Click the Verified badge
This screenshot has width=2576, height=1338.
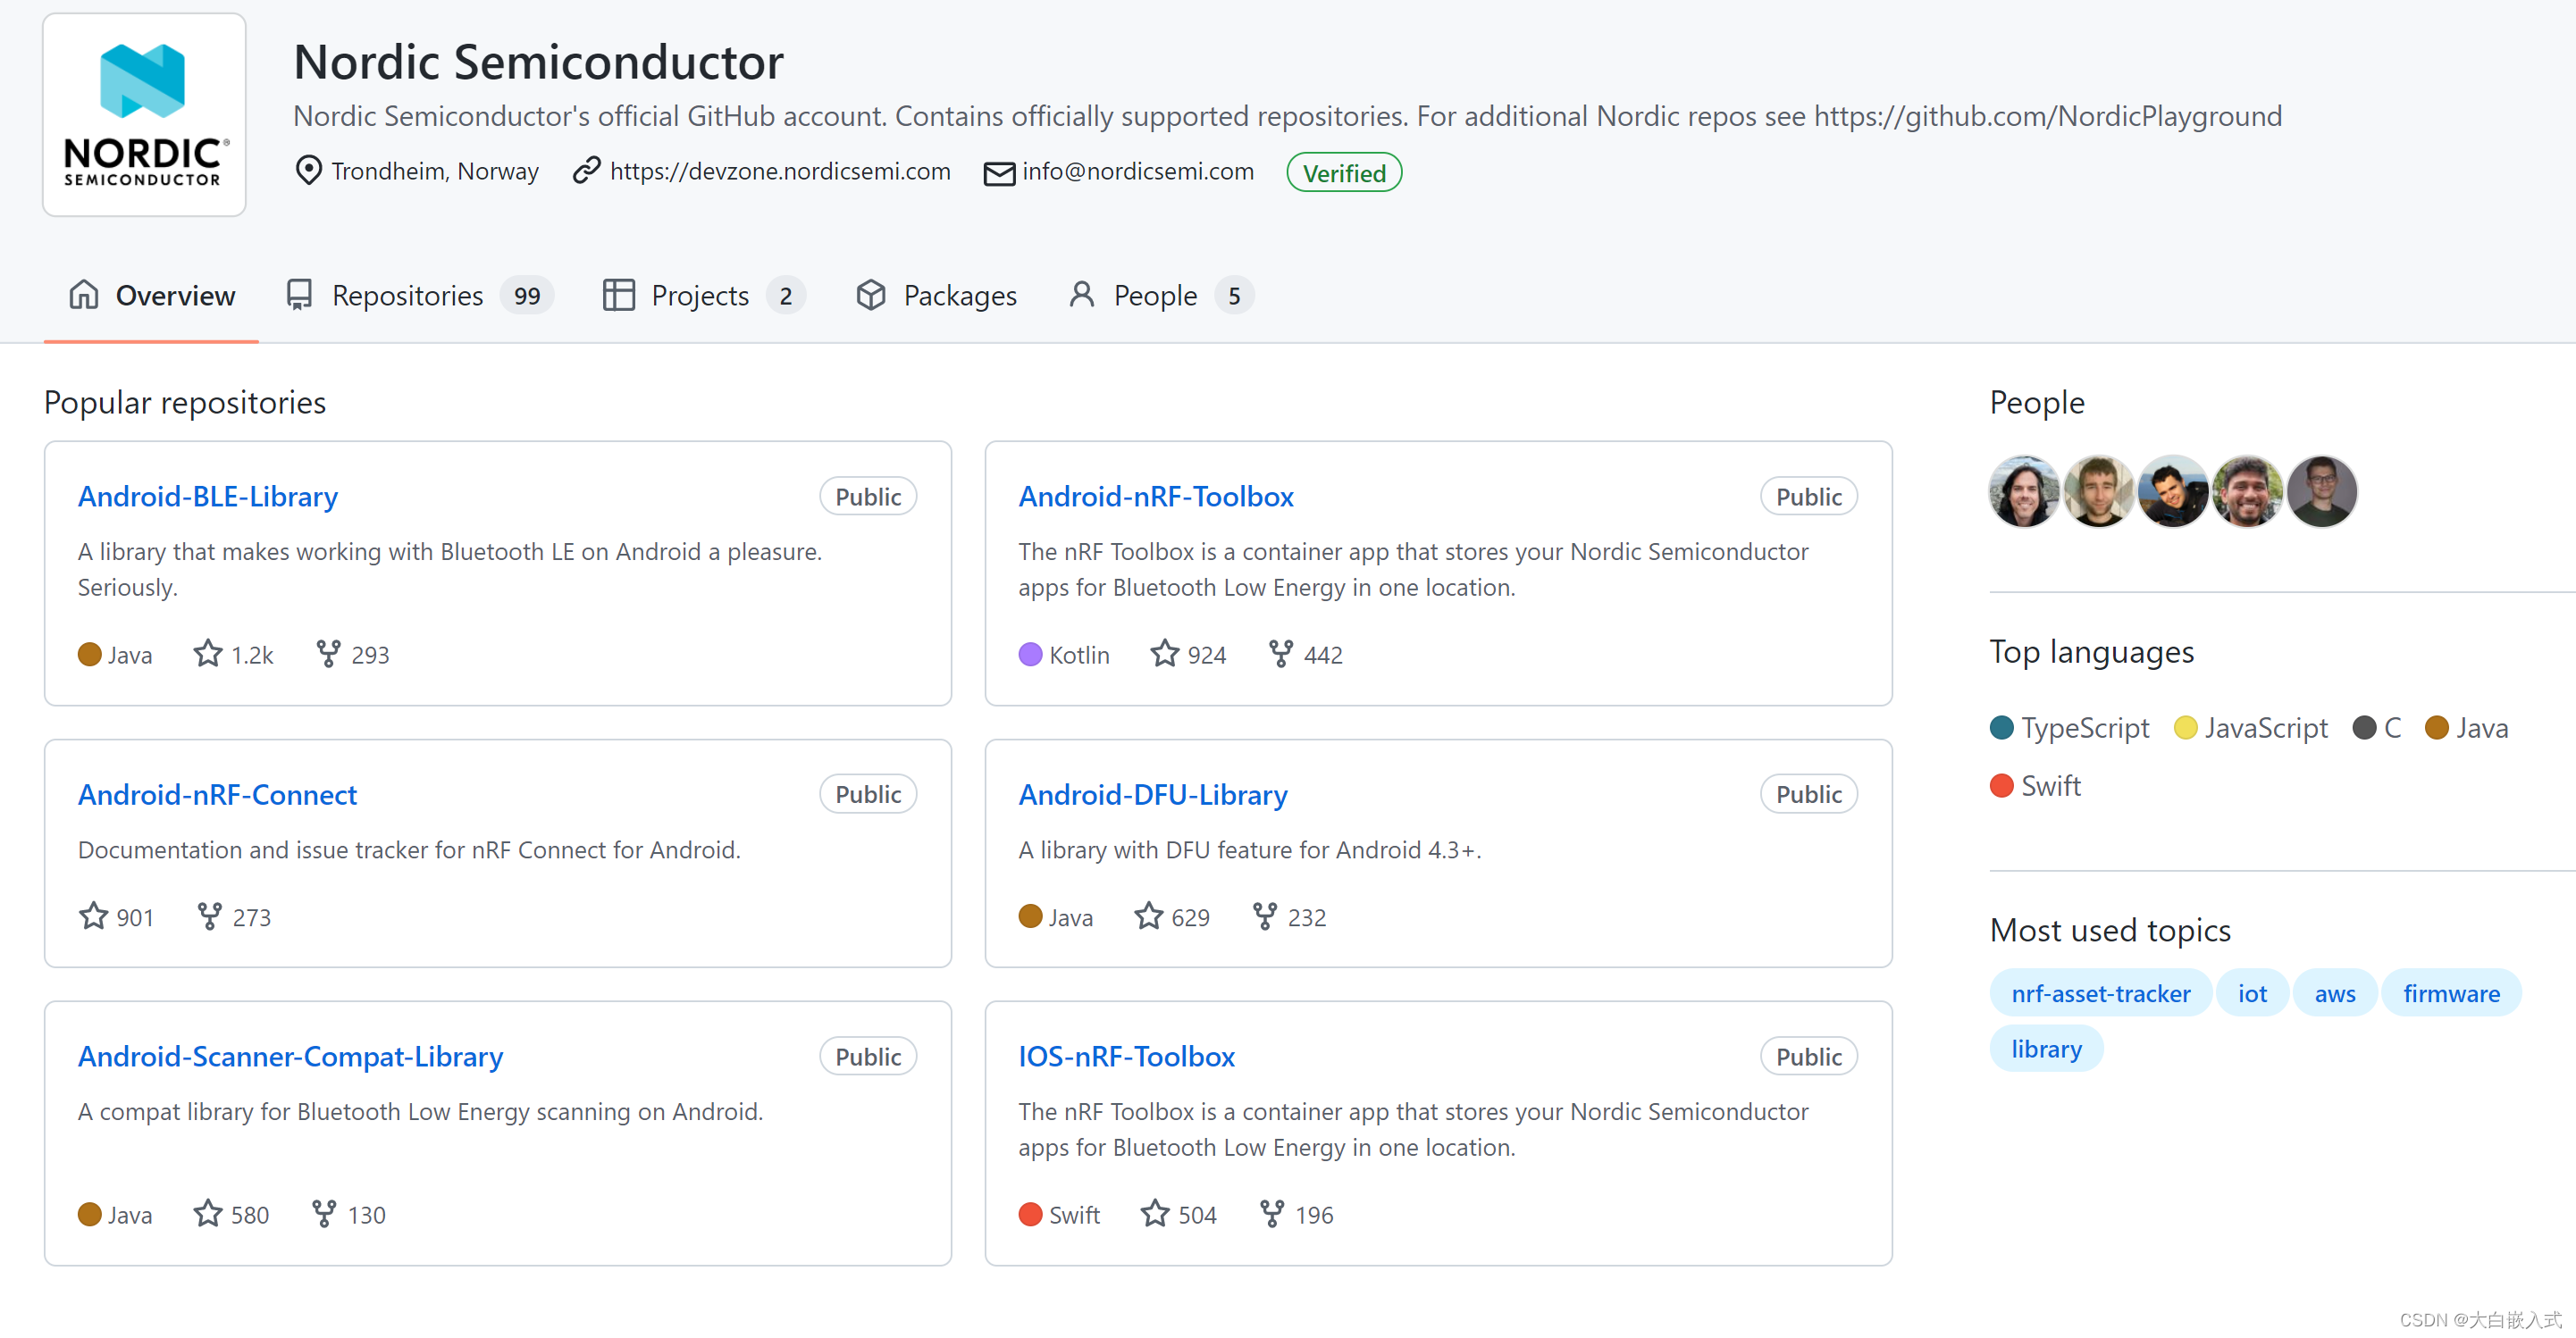tap(1343, 173)
